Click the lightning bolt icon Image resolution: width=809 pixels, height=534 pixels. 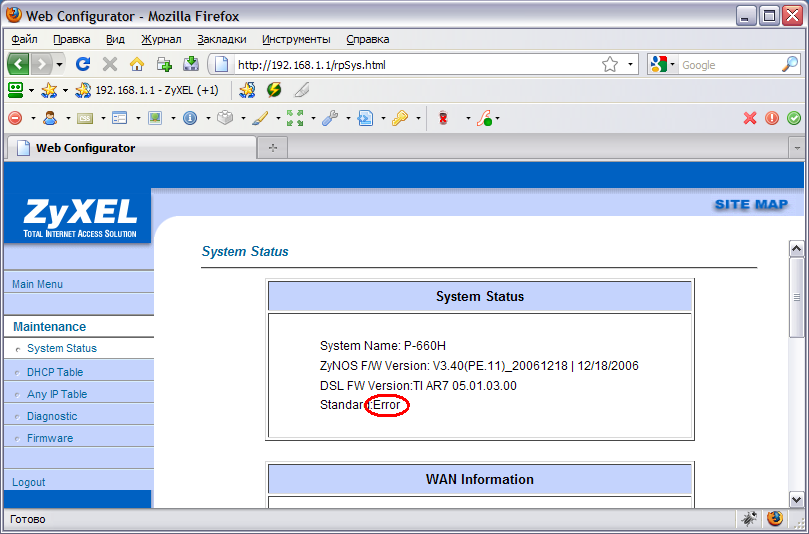(x=274, y=90)
